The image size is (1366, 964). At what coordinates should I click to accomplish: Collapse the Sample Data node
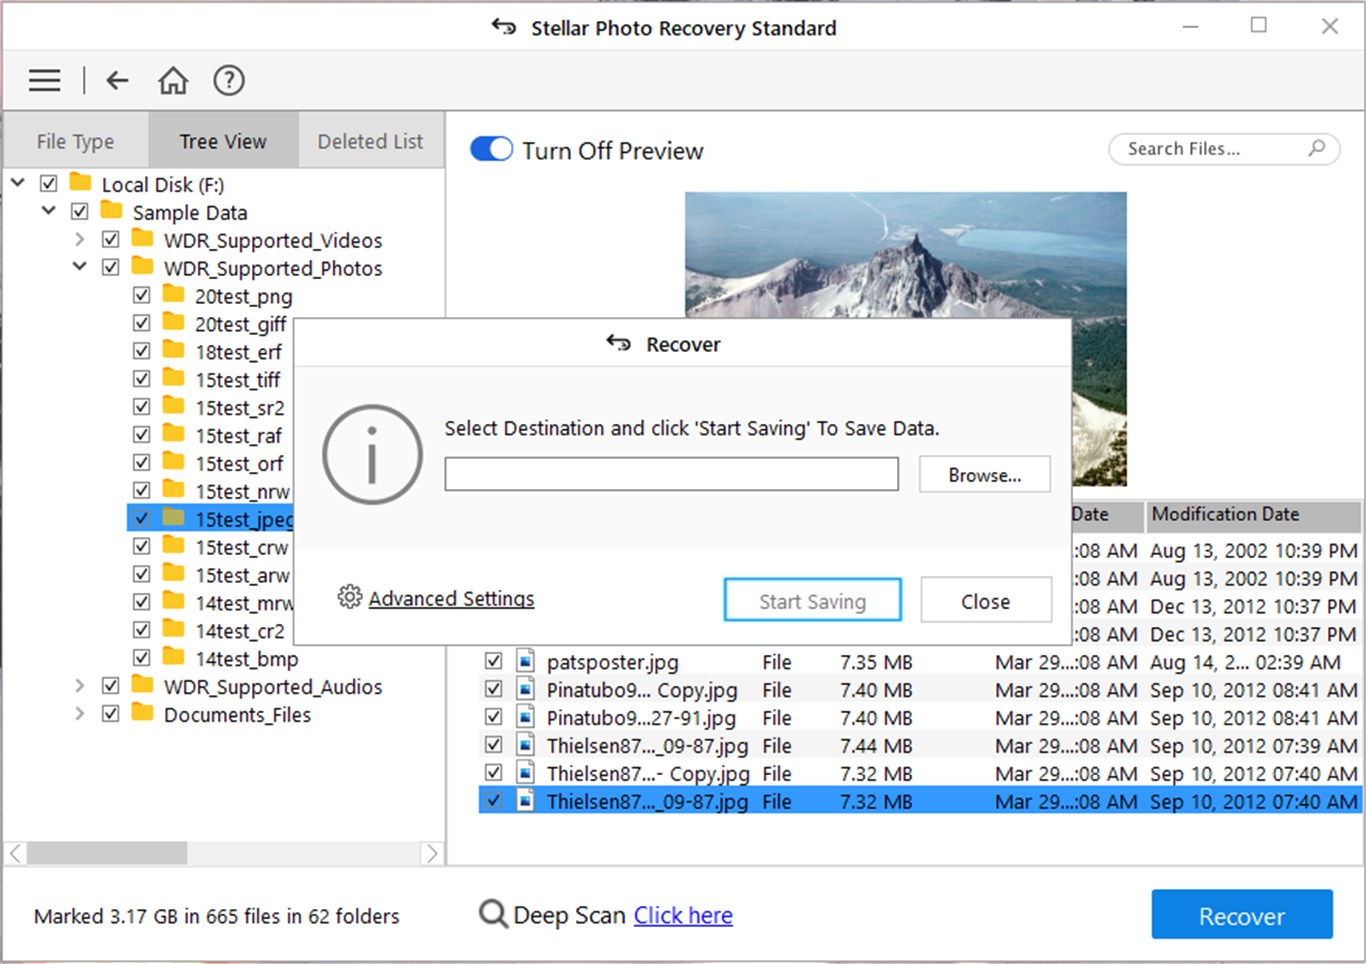click(x=49, y=211)
